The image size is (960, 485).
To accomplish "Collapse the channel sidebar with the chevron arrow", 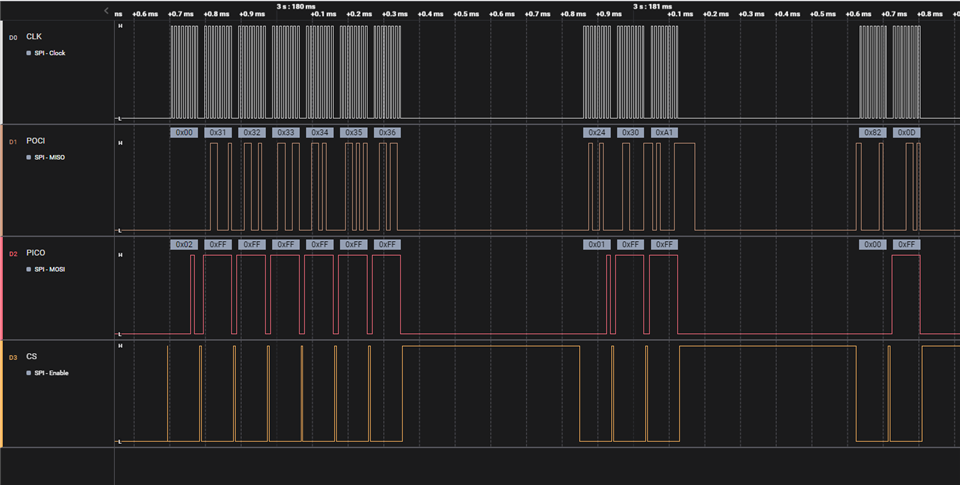I will 107,10.
